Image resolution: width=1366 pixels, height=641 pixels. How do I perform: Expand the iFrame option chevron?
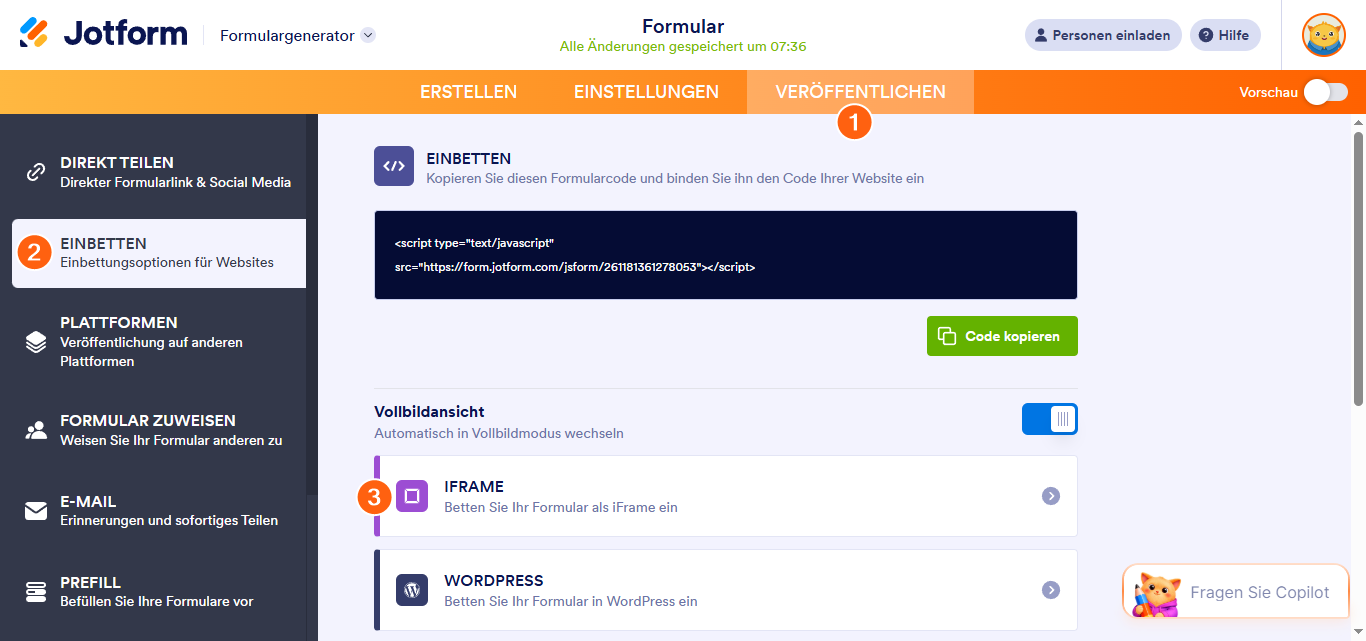[x=1051, y=496]
